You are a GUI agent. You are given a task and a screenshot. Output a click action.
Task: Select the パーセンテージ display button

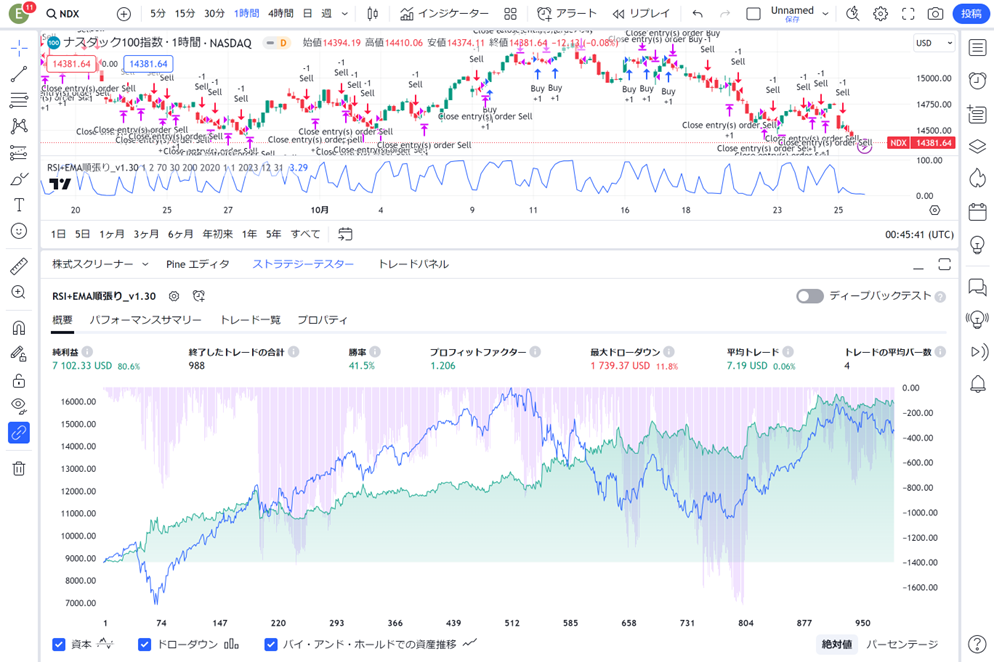pyautogui.click(x=902, y=645)
